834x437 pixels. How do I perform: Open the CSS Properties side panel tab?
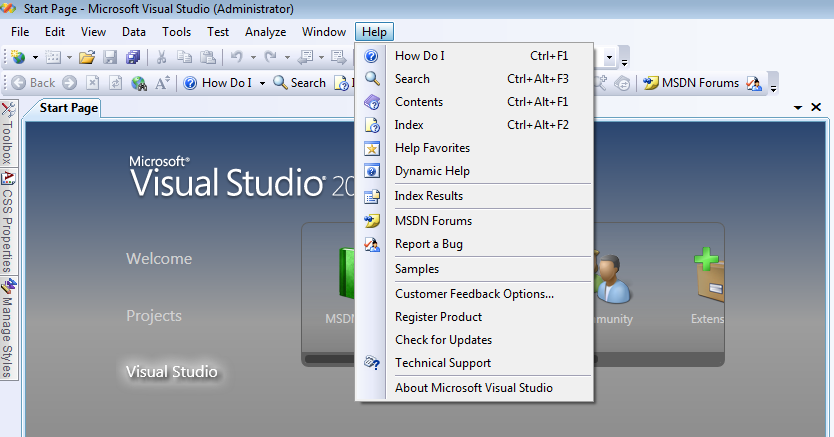[8, 222]
